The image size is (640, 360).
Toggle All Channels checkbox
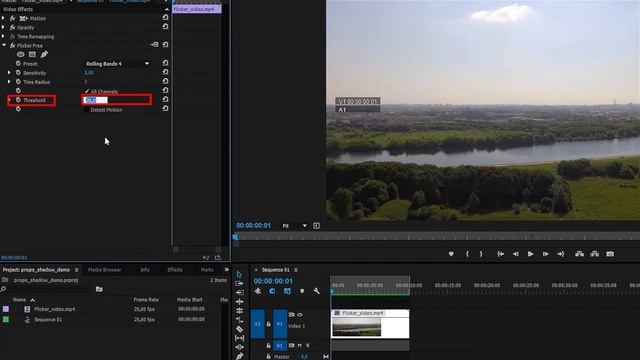tap(87, 91)
